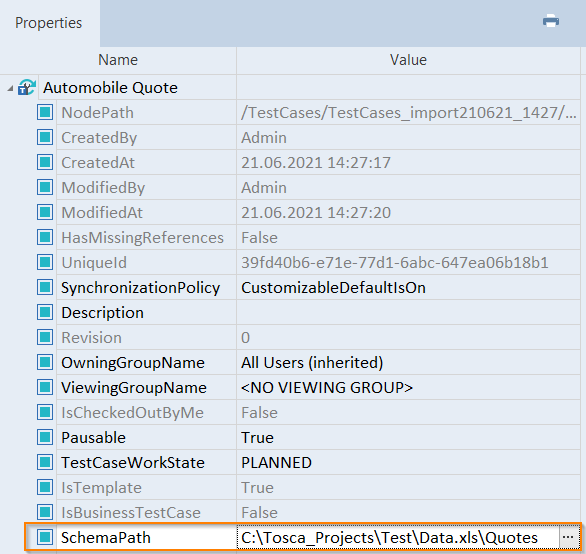Click the teal icon beside TestCaseWorkState

point(45,462)
